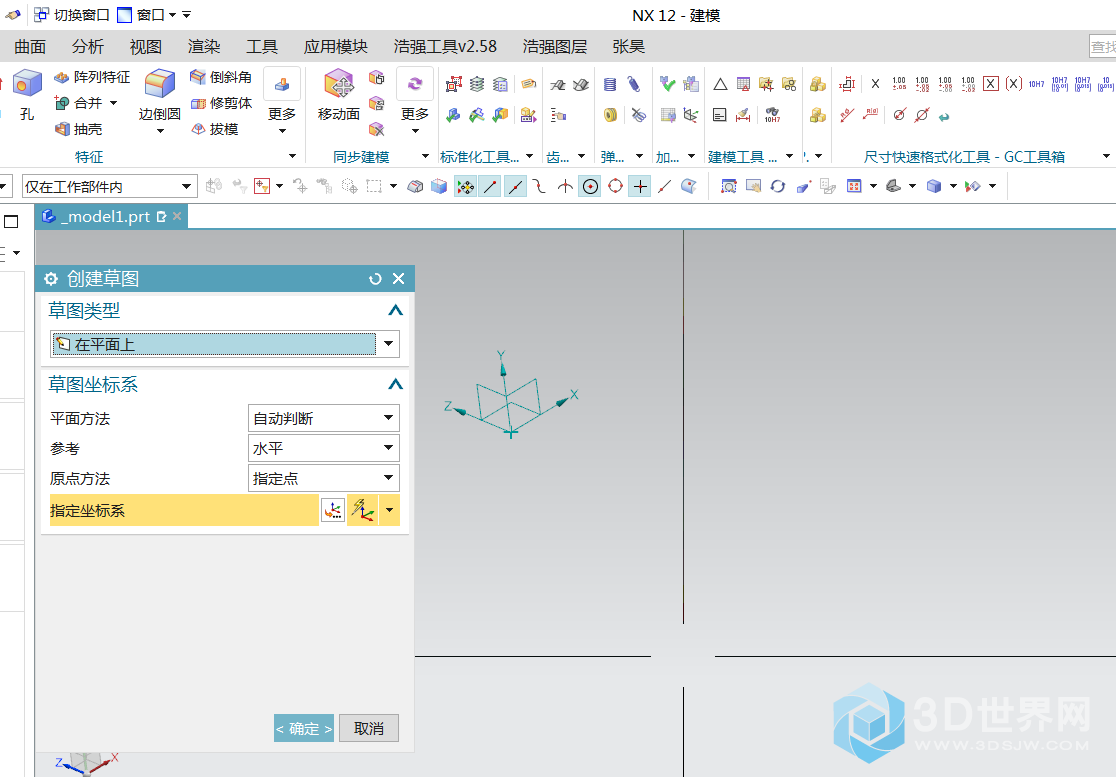Open the 张昊 ribbon tab

[x=628, y=47]
